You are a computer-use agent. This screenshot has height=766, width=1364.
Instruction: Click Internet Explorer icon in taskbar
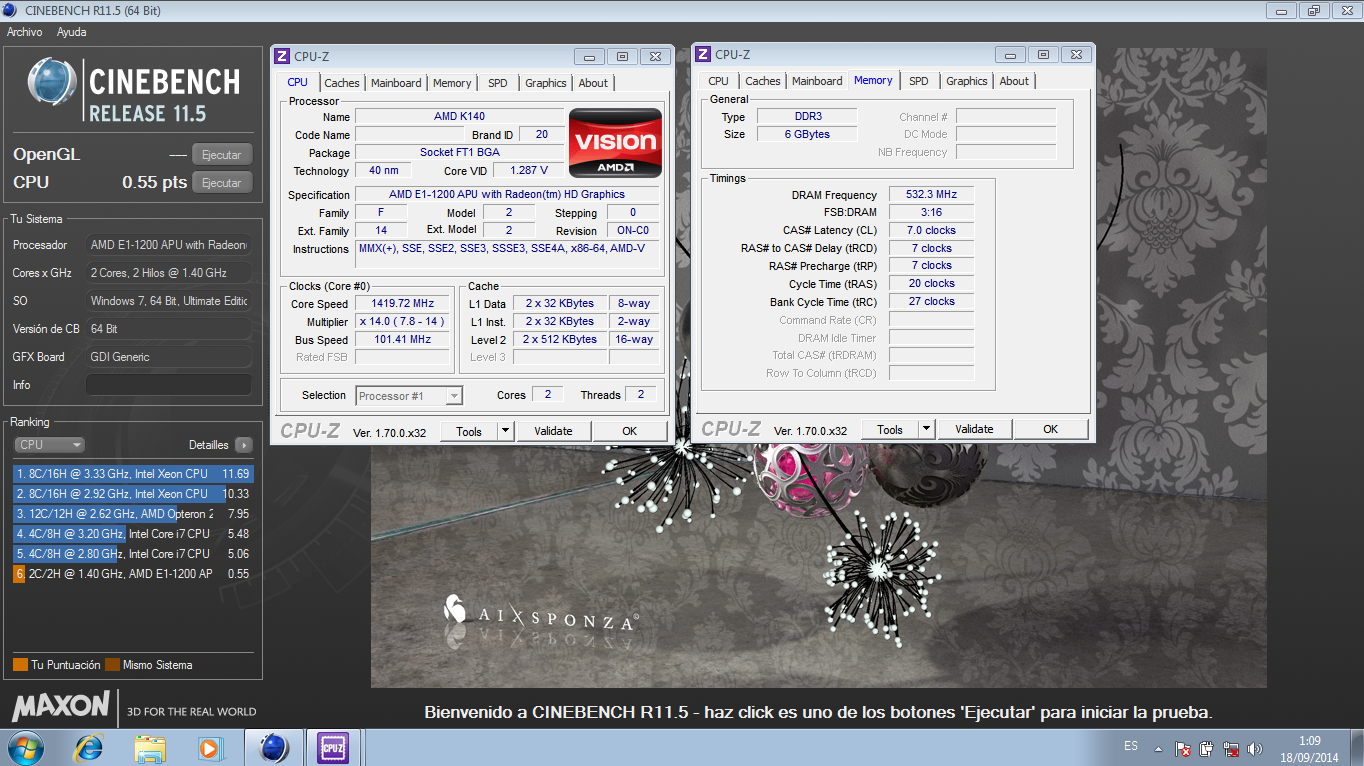tap(89, 747)
